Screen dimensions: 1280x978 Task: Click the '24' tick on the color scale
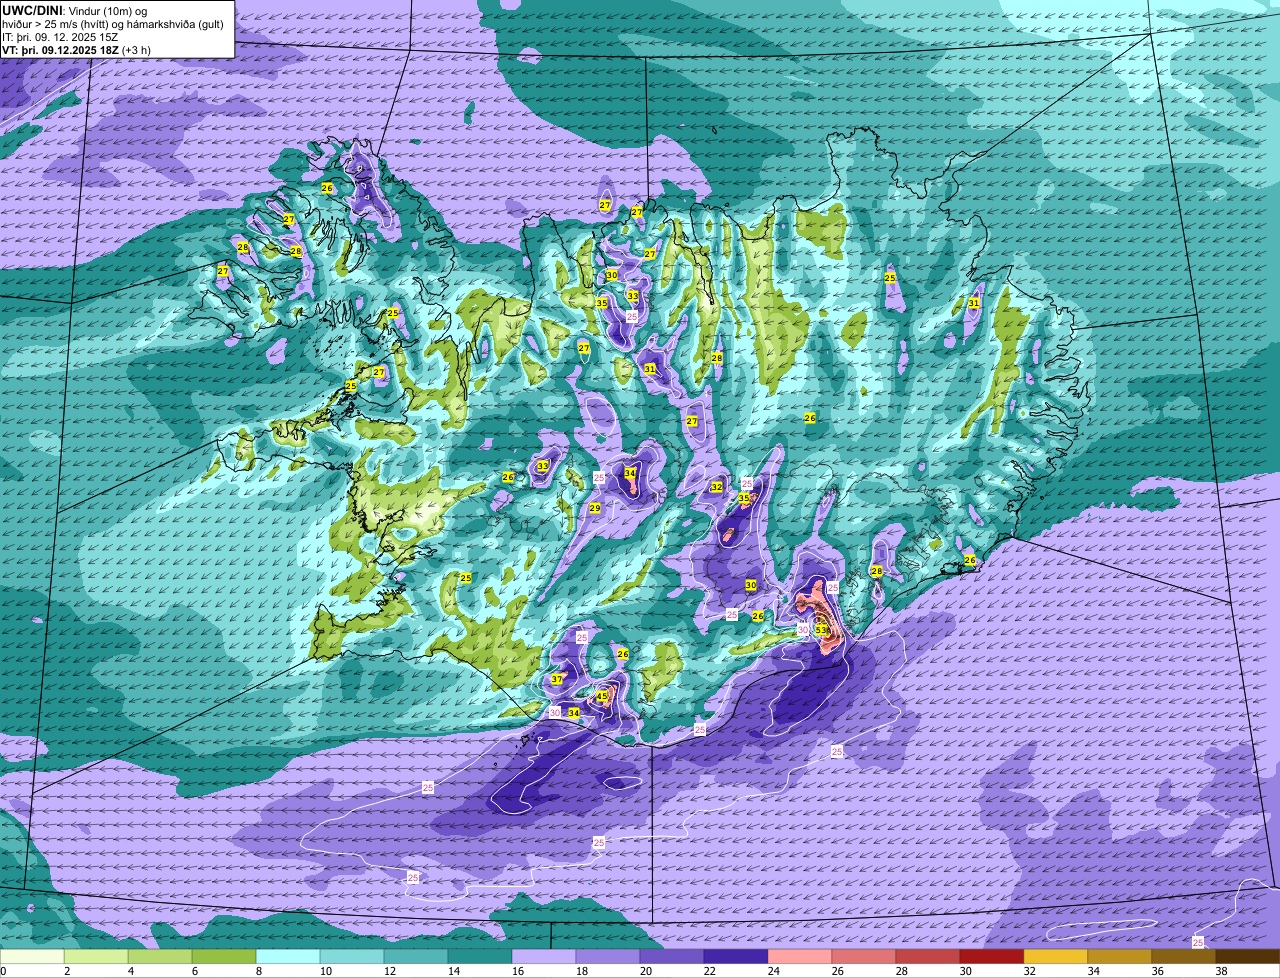(773, 971)
